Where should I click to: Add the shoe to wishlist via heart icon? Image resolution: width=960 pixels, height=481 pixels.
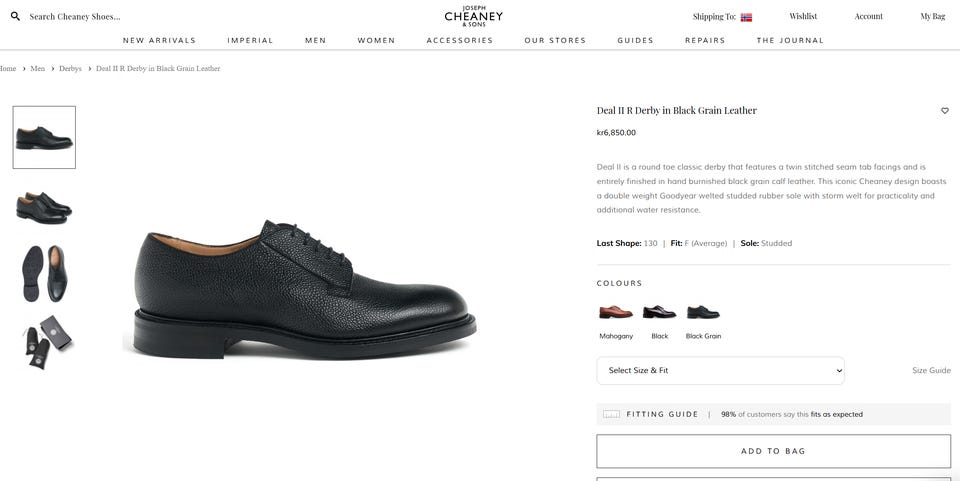coord(945,111)
